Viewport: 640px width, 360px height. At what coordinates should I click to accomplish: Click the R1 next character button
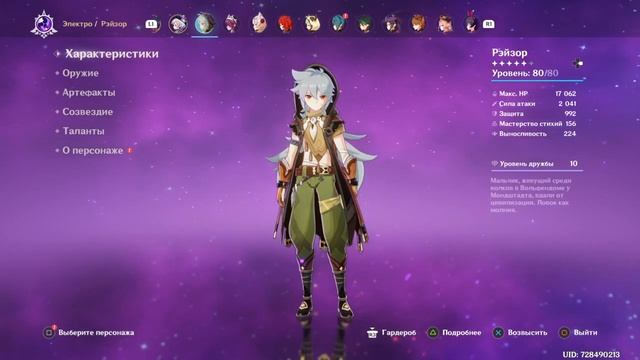(x=489, y=24)
